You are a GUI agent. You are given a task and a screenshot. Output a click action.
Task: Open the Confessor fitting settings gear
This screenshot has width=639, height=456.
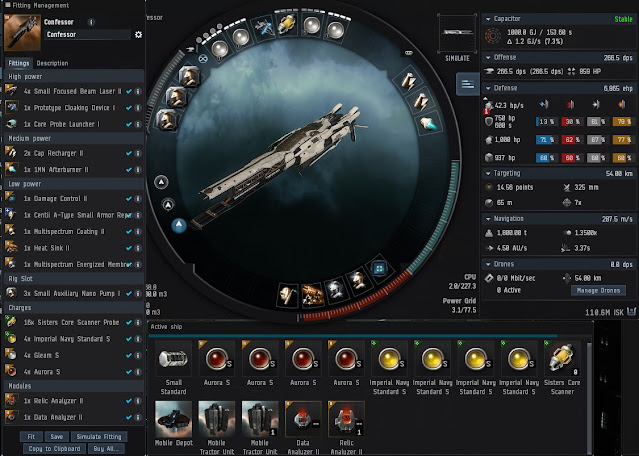coord(139,35)
